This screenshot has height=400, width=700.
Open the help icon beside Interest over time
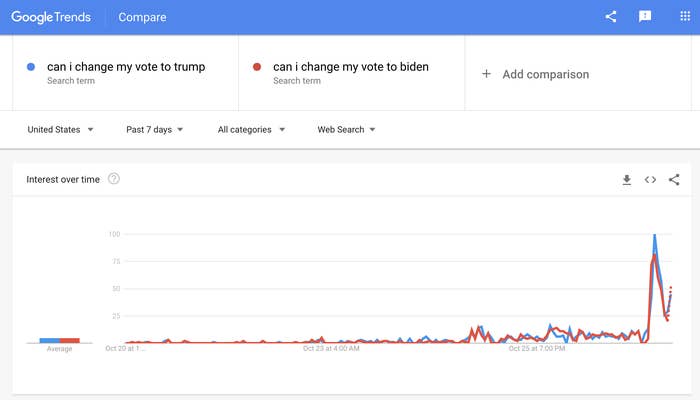[114, 179]
